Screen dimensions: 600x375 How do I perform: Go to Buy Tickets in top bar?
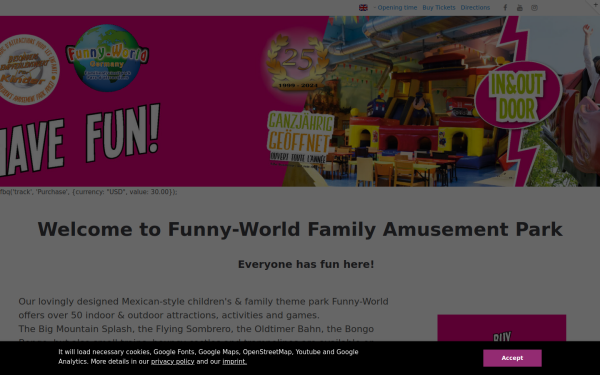439,8
